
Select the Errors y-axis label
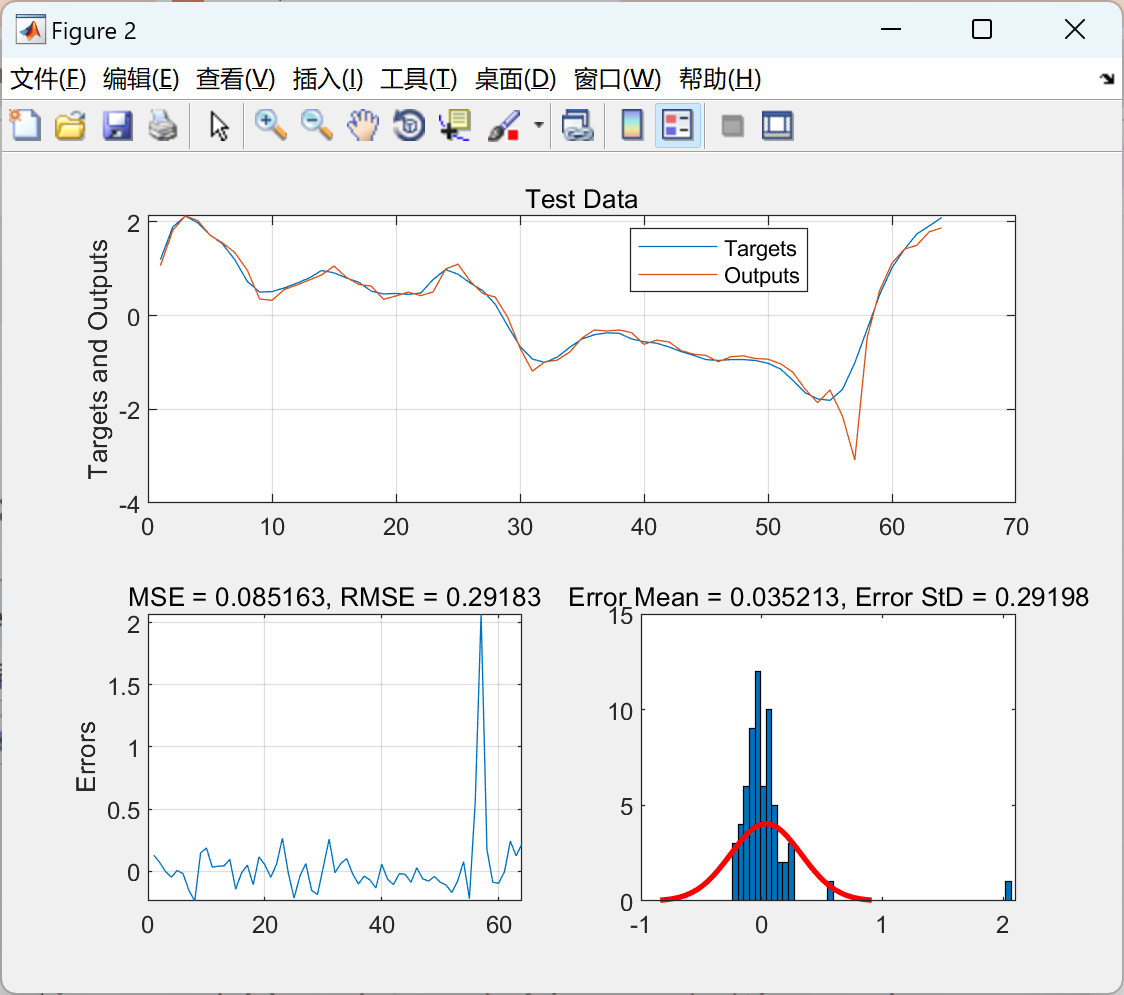(x=86, y=756)
